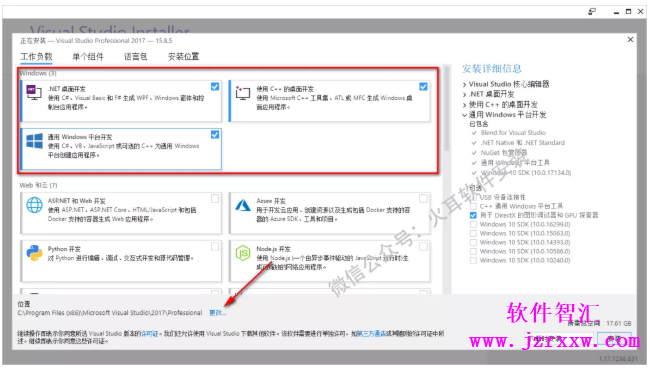Collapse the 通用 Windows 平台开发 details node
Viewport: 650px width, 368px height.
[465, 115]
